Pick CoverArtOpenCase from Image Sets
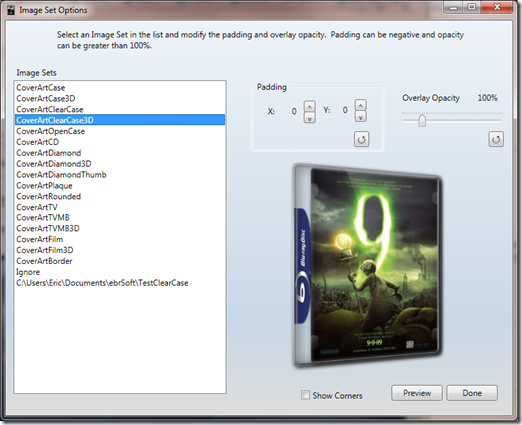The width and height of the screenshot is (522, 425). pos(120,131)
